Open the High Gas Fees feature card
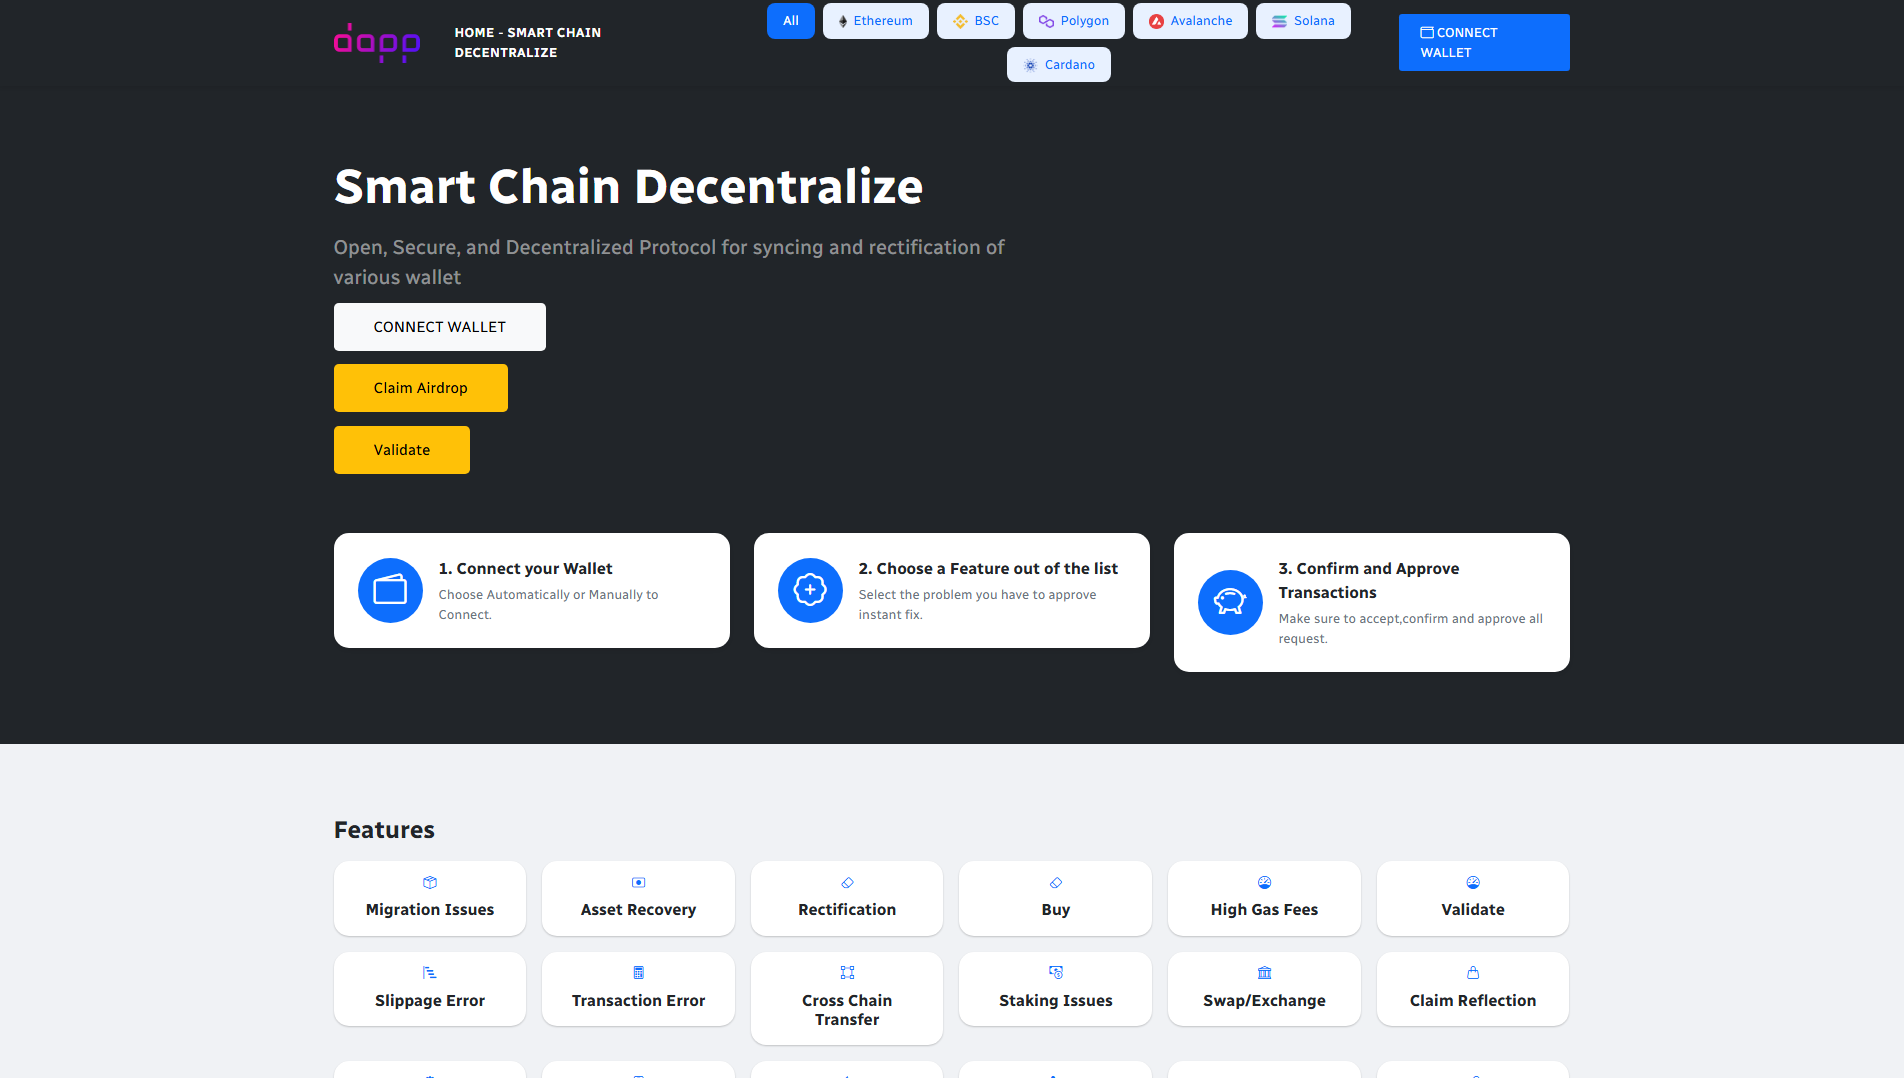Viewport: 1904px width, 1078px height. click(x=1264, y=898)
